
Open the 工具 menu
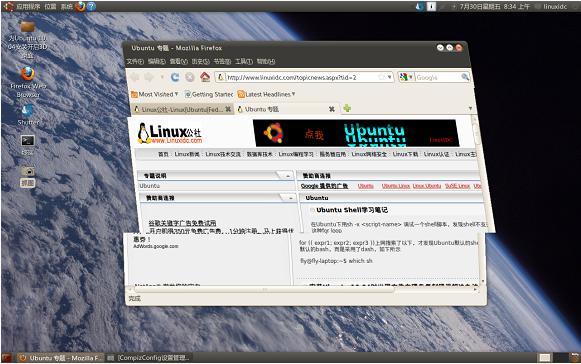244,62
